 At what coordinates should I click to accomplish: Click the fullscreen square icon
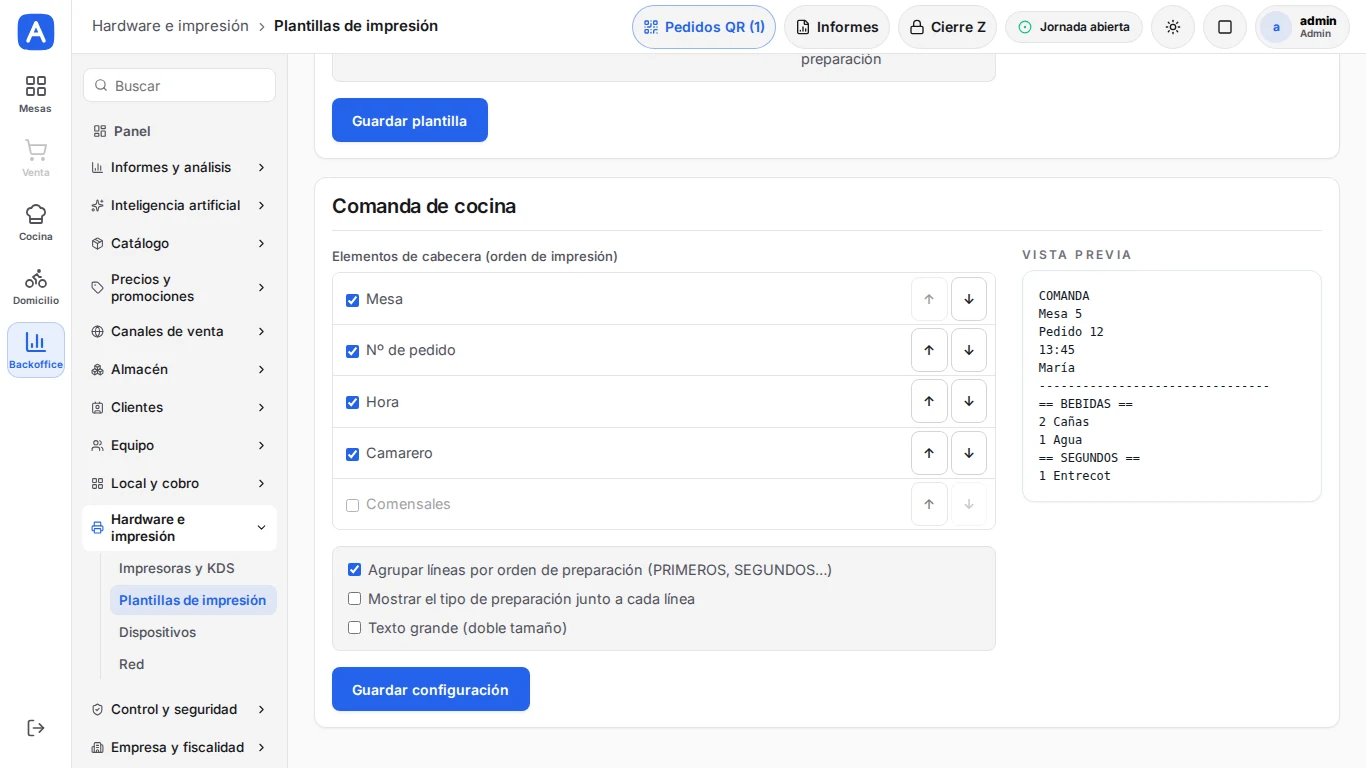pos(1225,27)
